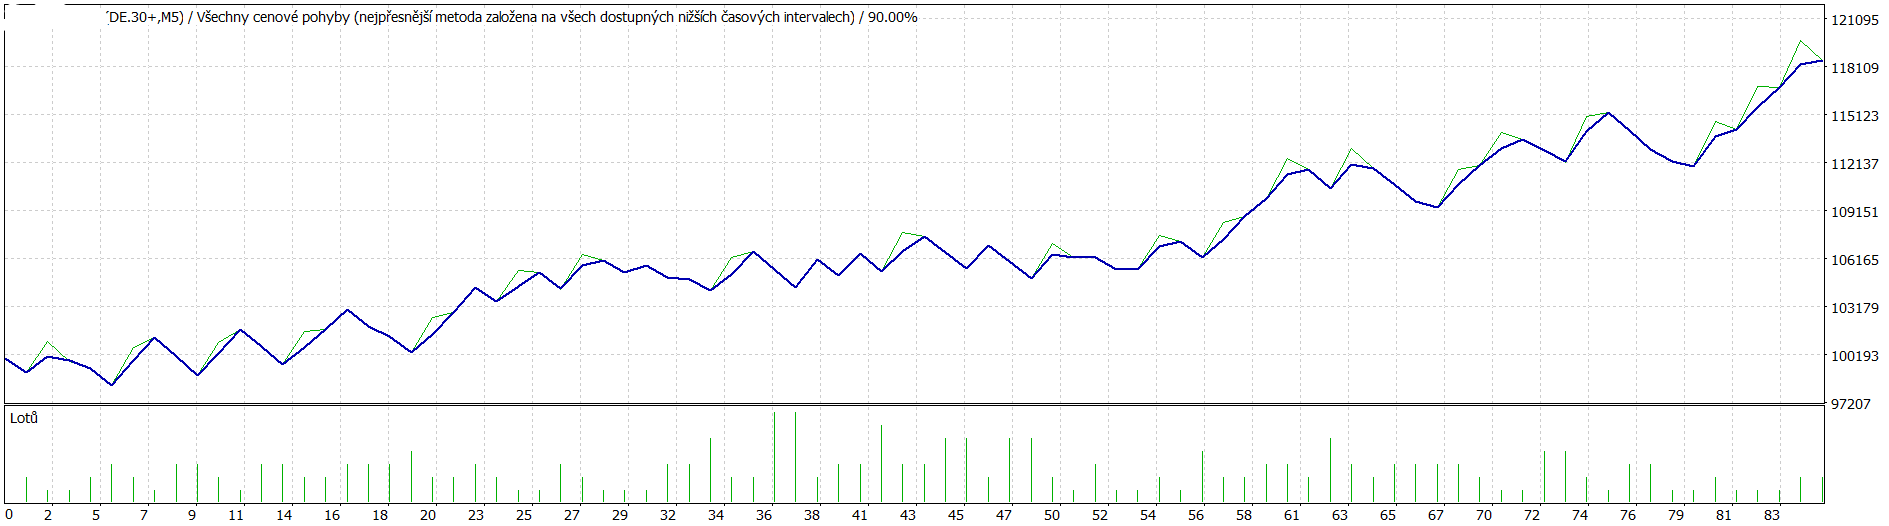Click the trade index 74 label

click(1580, 515)
